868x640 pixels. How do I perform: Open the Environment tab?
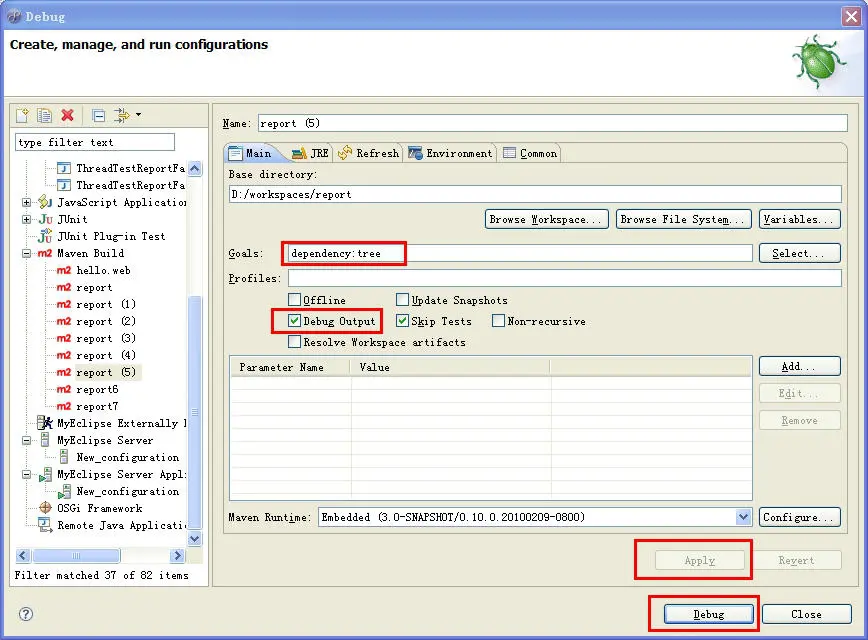coord(450,153)
